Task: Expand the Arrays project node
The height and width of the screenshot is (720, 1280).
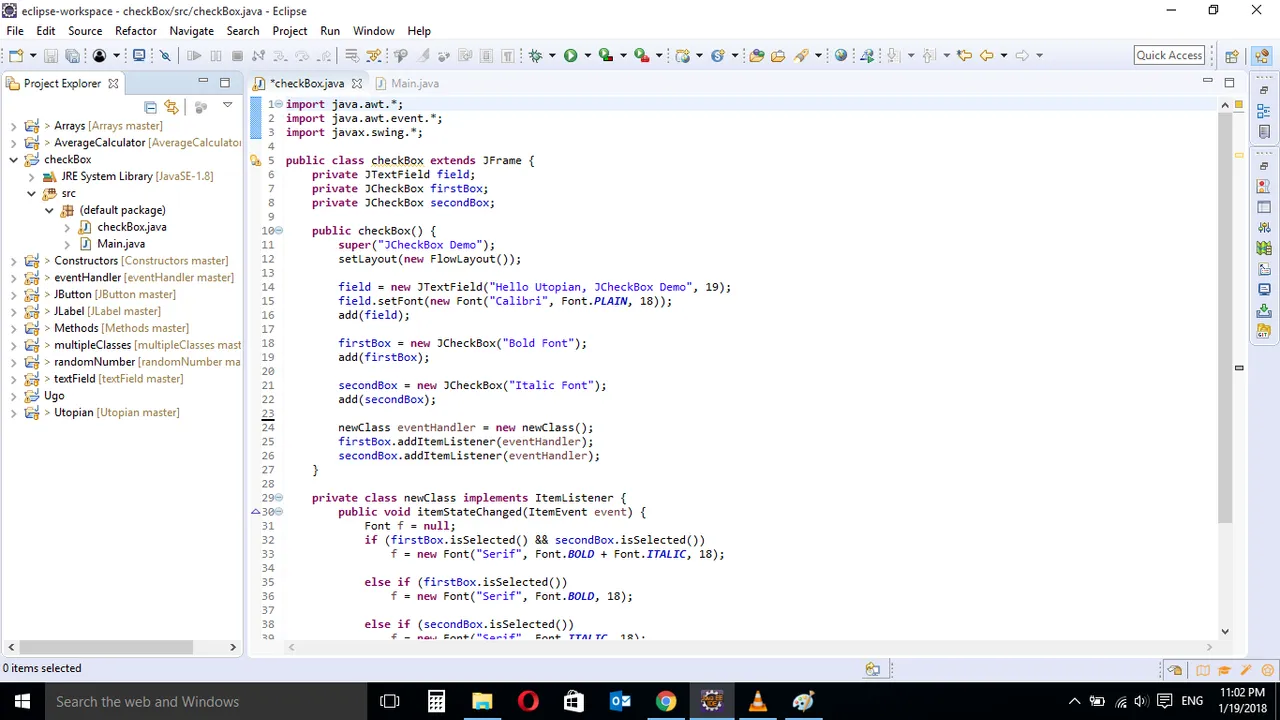Action: click(14, 126)
